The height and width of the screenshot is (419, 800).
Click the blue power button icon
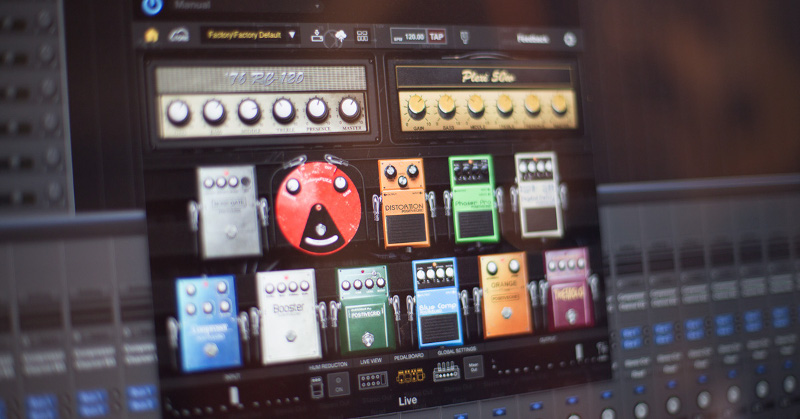[x=152, y=6]
